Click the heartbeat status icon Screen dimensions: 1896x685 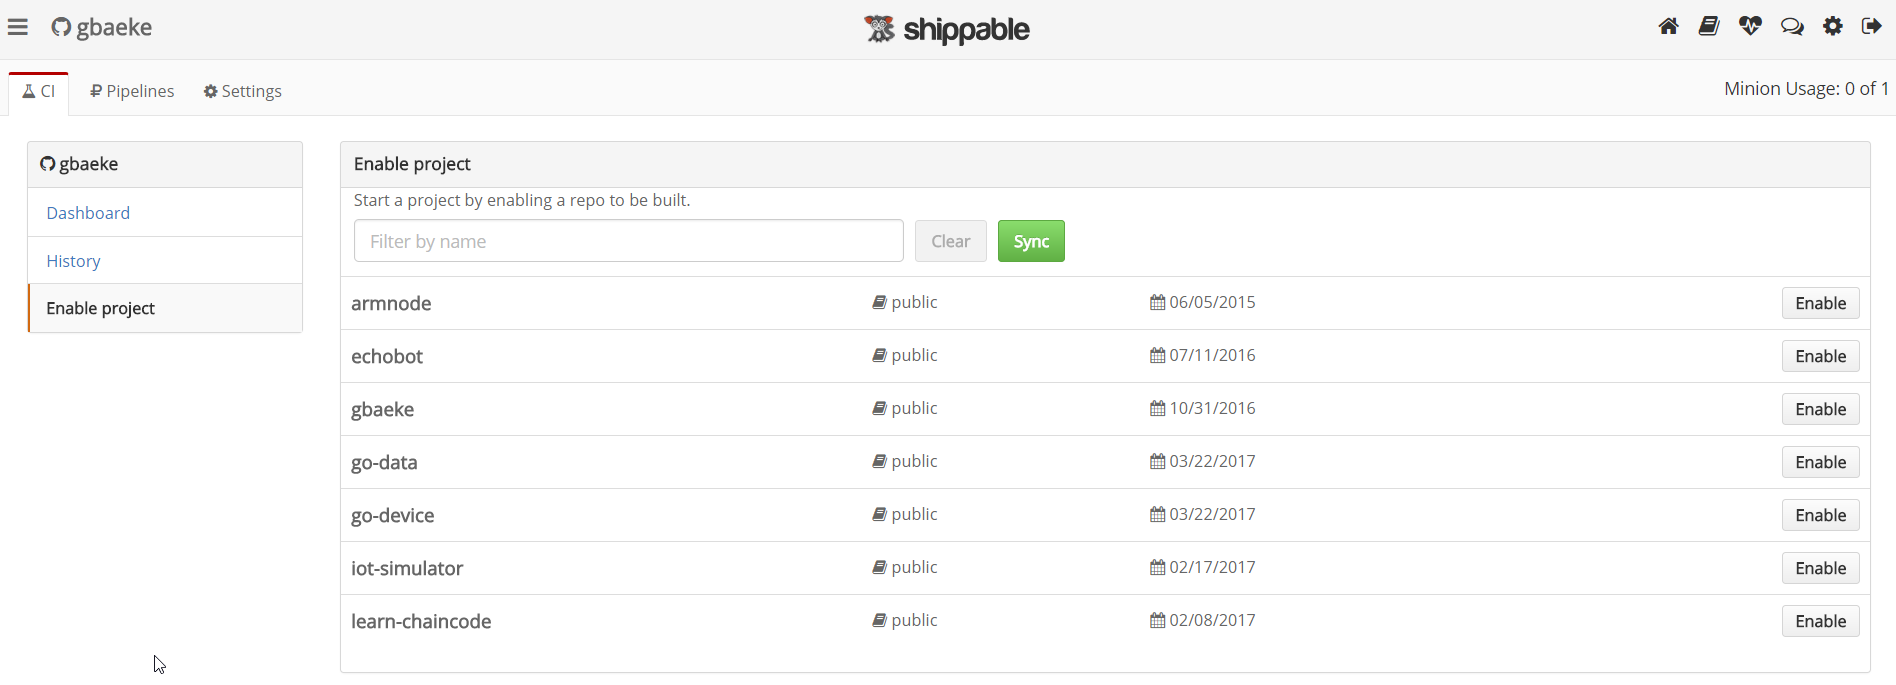tap(1750, 27)
